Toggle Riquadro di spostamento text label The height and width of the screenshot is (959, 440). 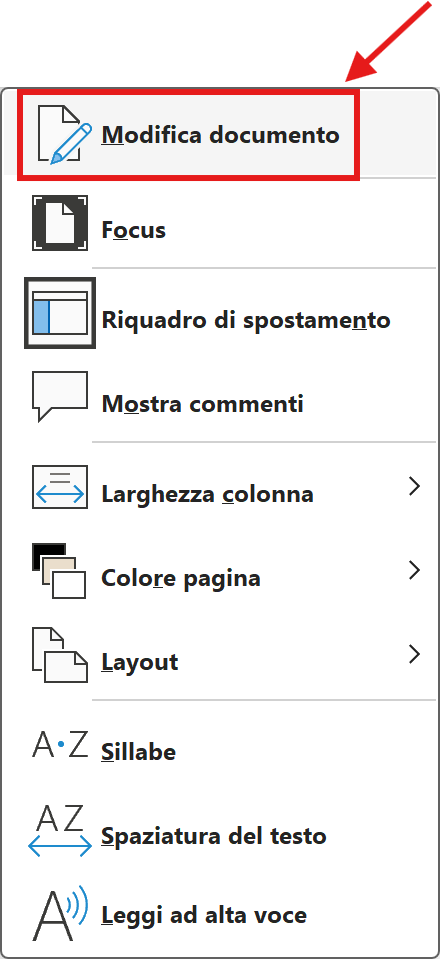[245, 320]
